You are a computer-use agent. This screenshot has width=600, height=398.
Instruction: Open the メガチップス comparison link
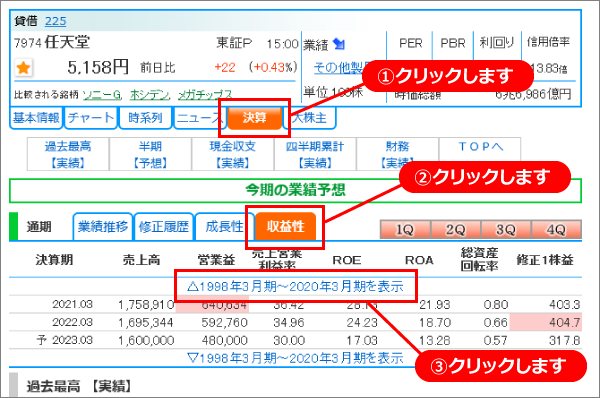pos(205,94)
